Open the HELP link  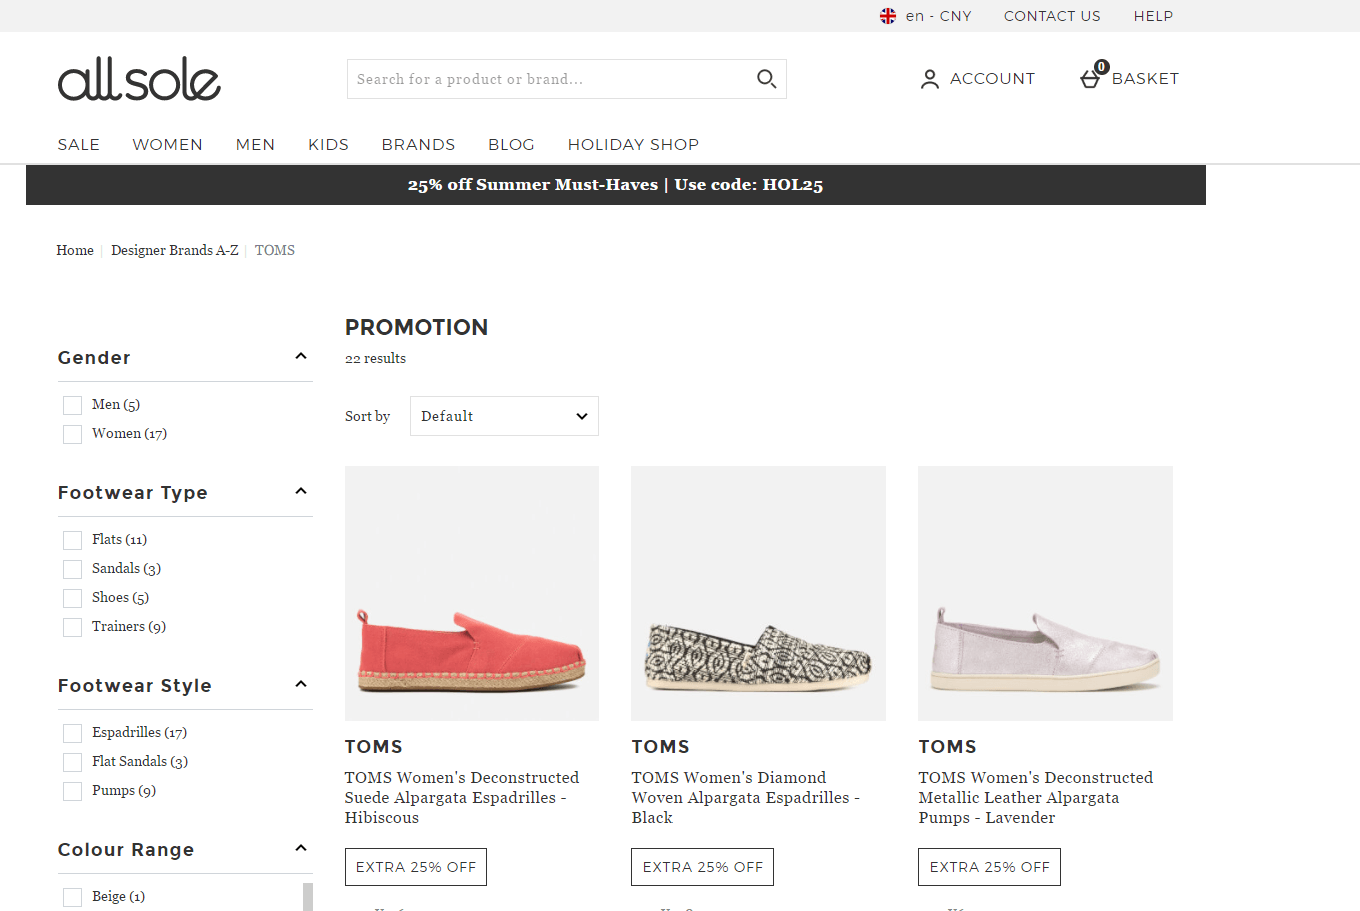pyautogui.click(x=1153, y=16)
